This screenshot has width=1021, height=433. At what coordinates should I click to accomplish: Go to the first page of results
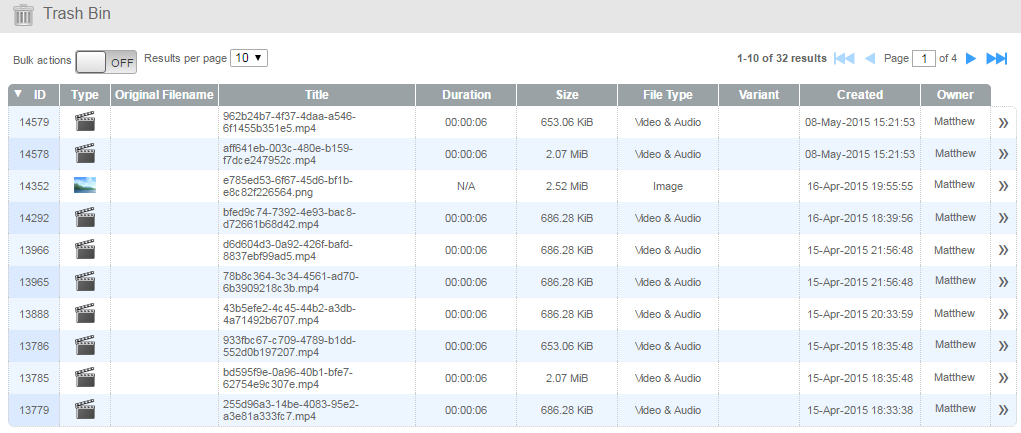pyautogui.click(x=844, y=59)
